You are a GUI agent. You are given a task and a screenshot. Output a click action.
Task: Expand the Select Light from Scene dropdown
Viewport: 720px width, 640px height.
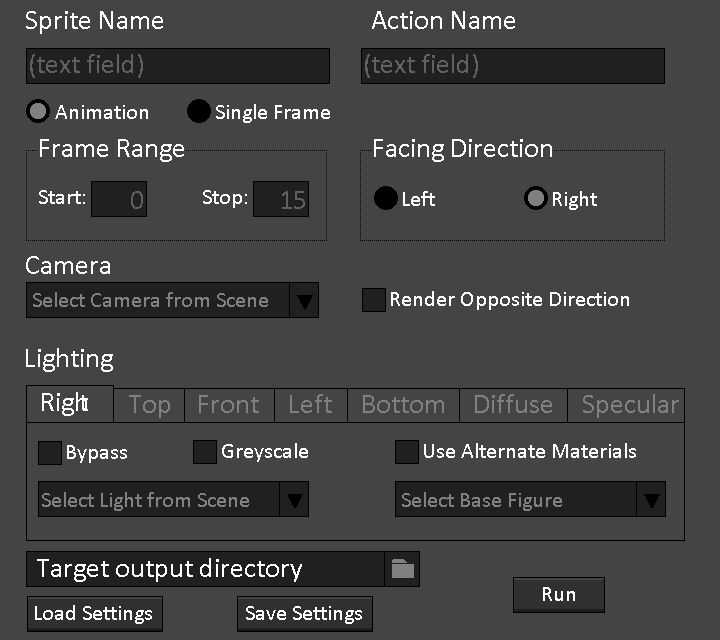pos(173,500)
